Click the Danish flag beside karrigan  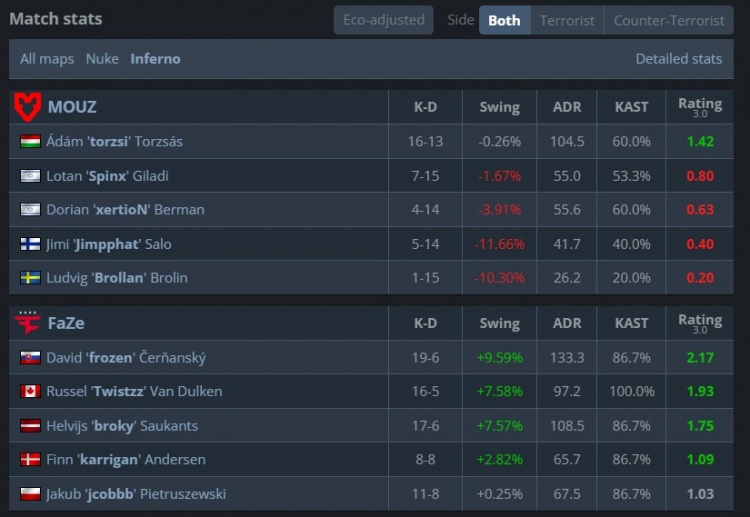pos(30,460)
